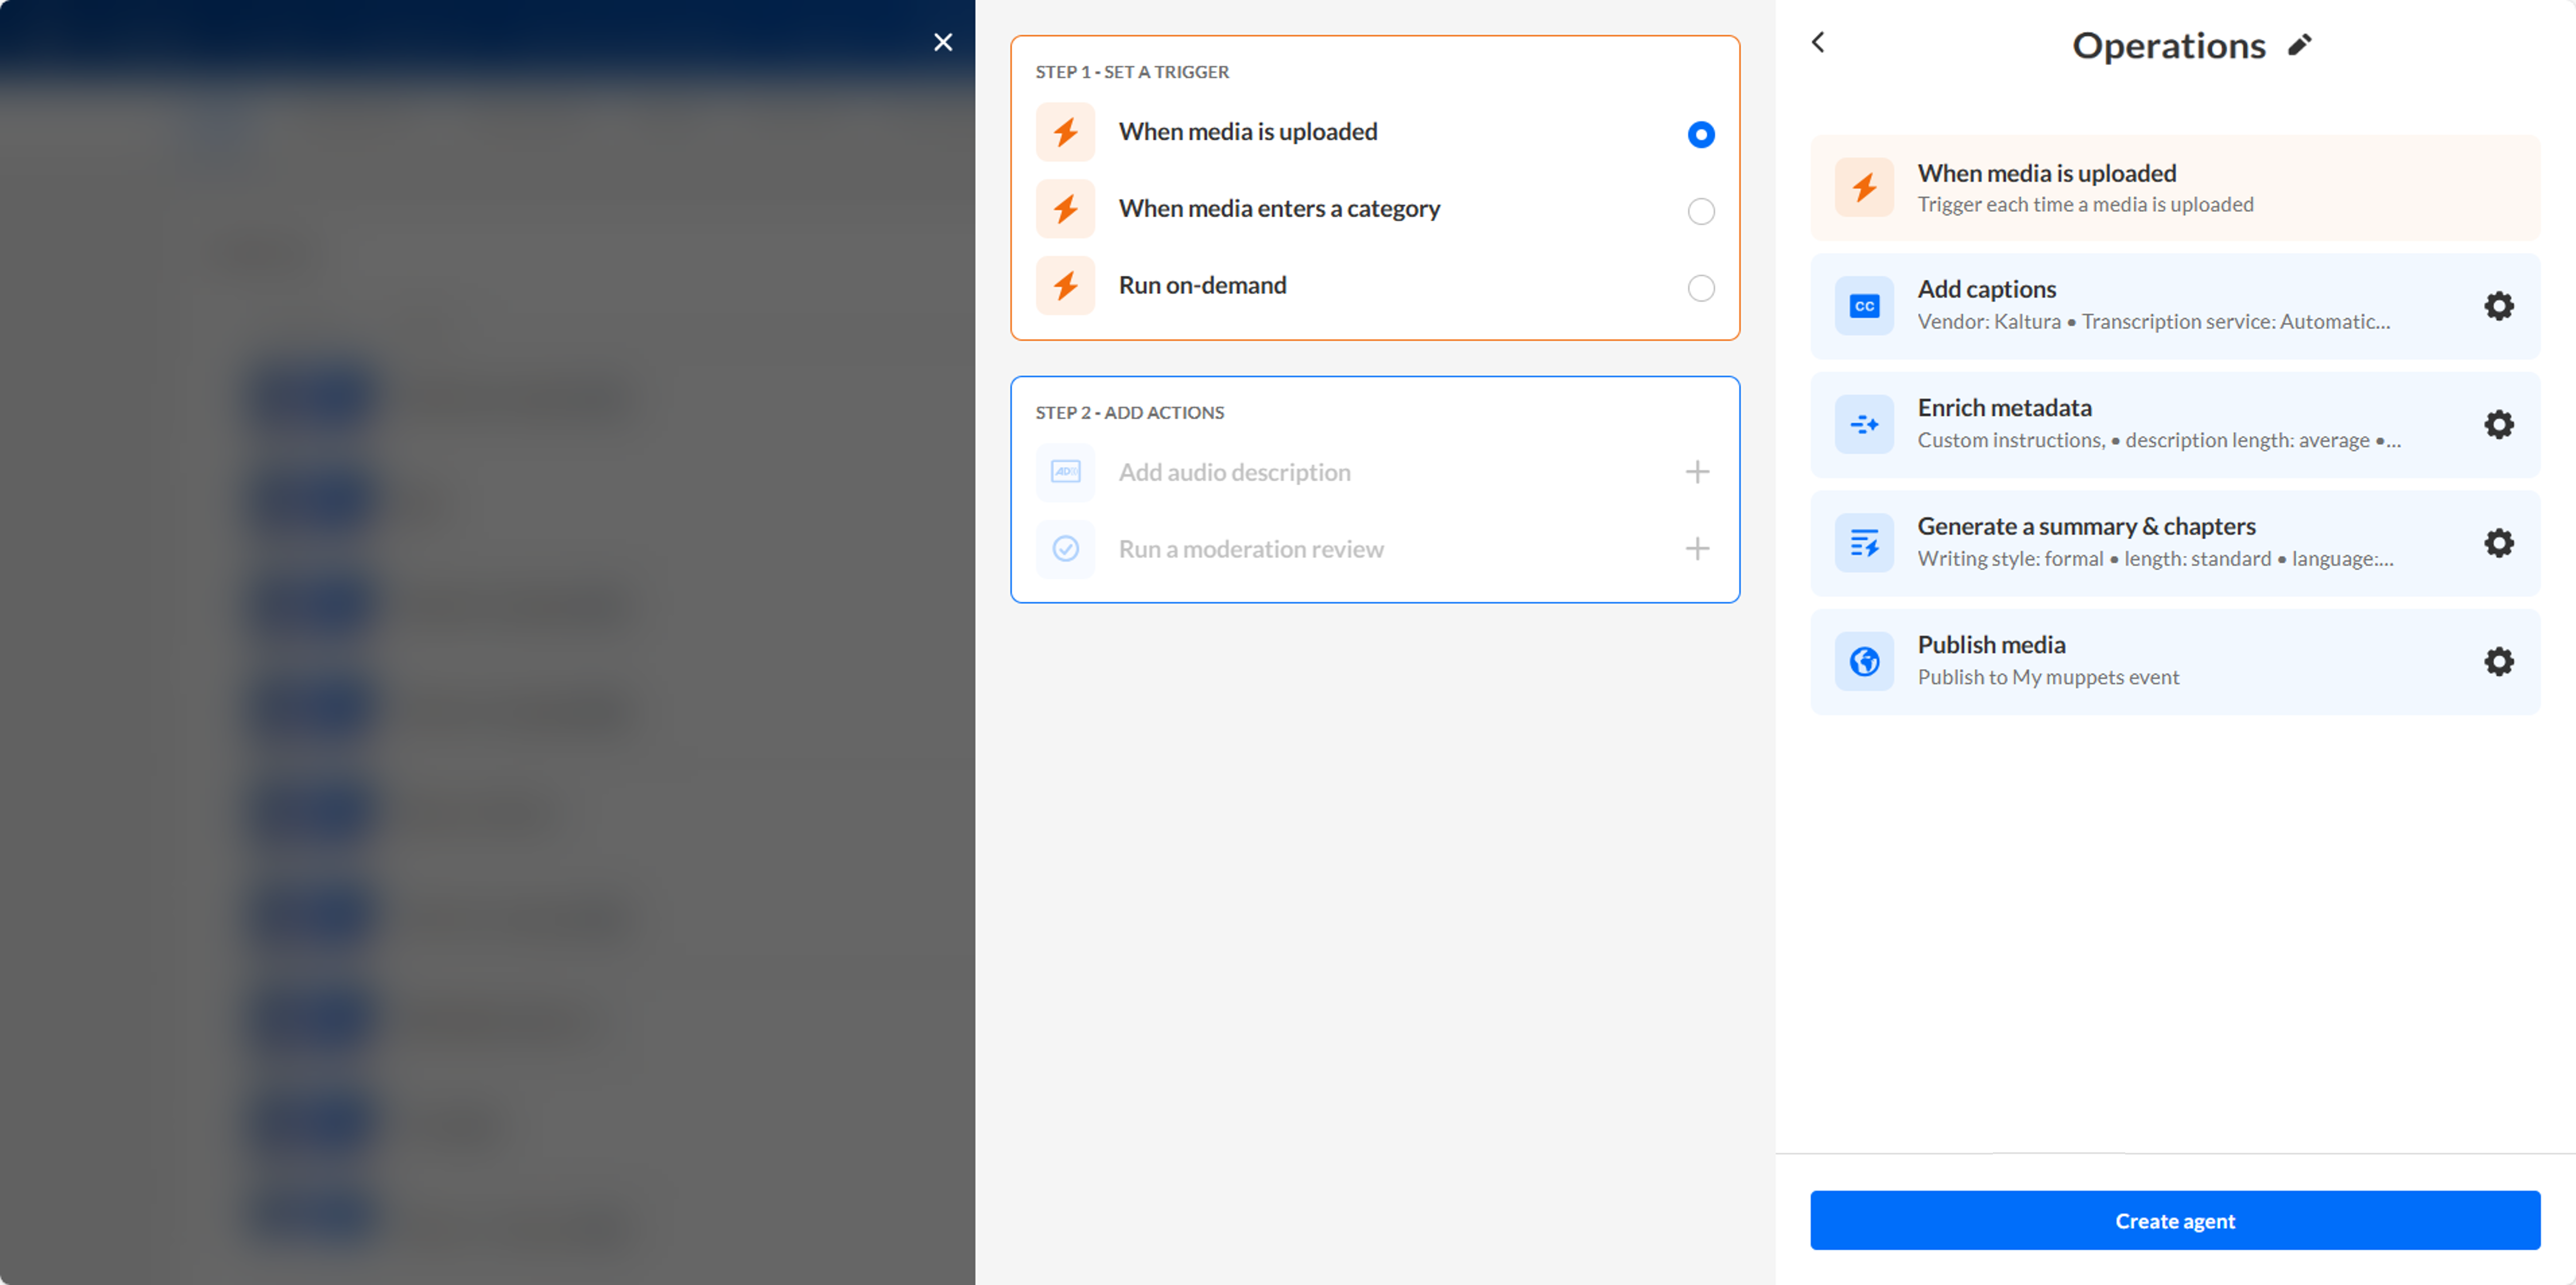Click the plus beside Run a moderation review
The height and width of the screenshot is (1285, 2576).
(x=1696, y=549)
